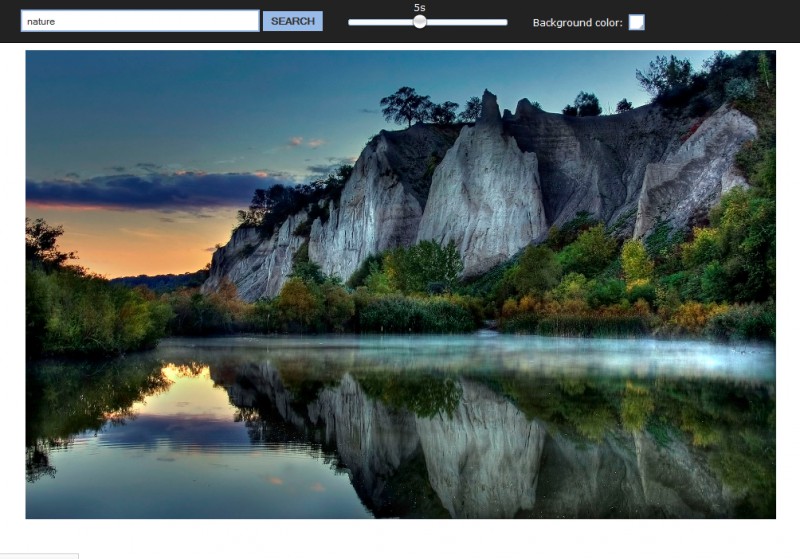The width and height of the screenshot is (800, 559).
Task: Click the "5s" interval label
Action: (x=419, y=8)
